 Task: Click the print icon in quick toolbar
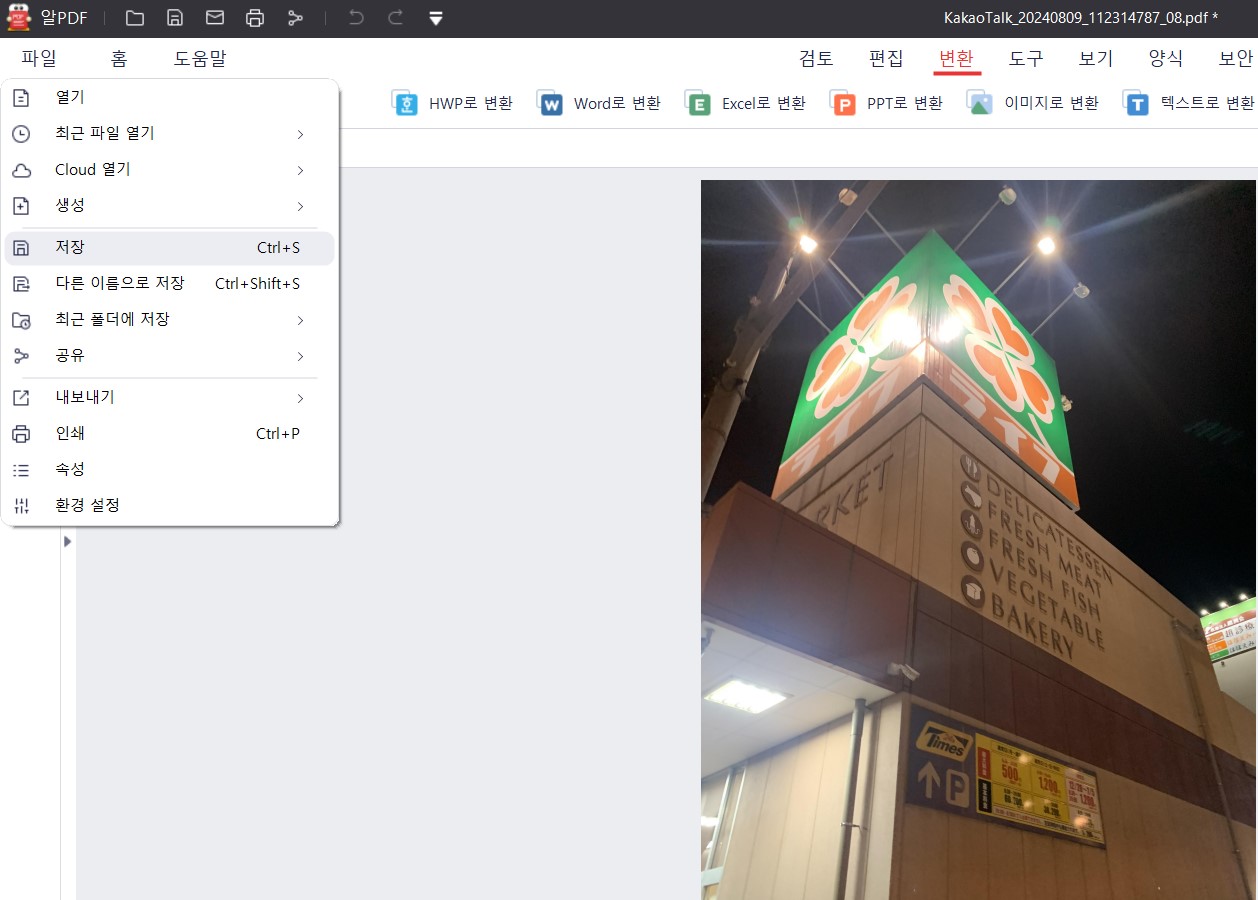click(255, 17)
